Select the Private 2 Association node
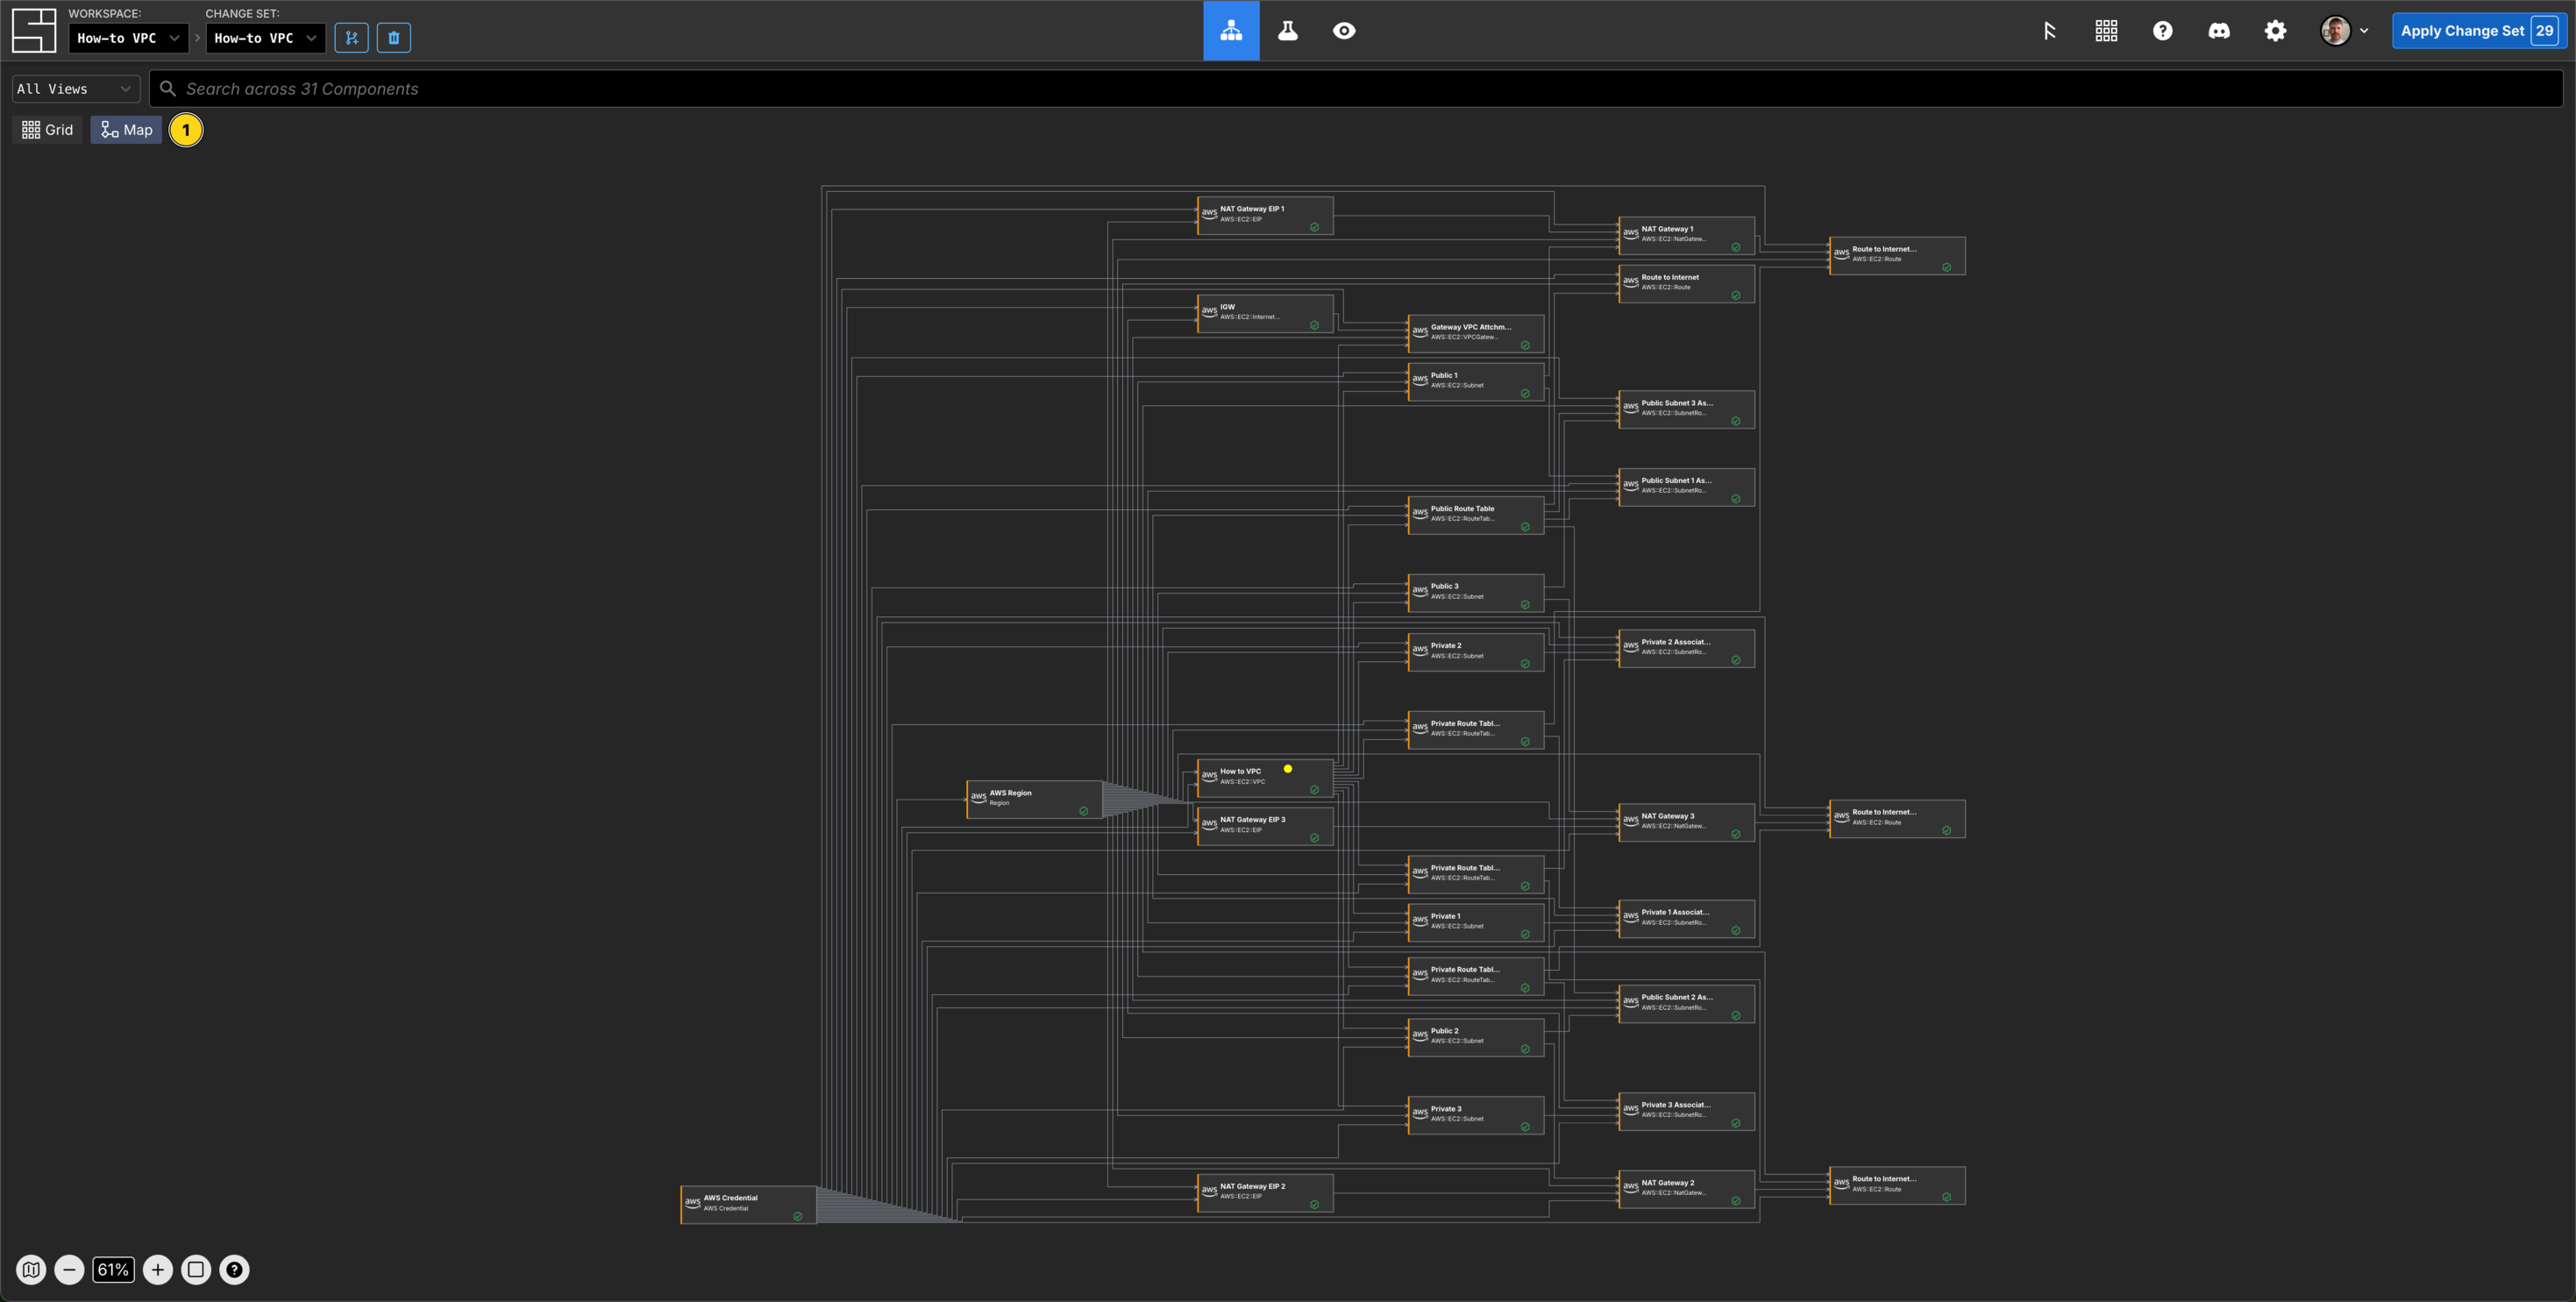The image size is (2576, 1302). [1686, 649]
